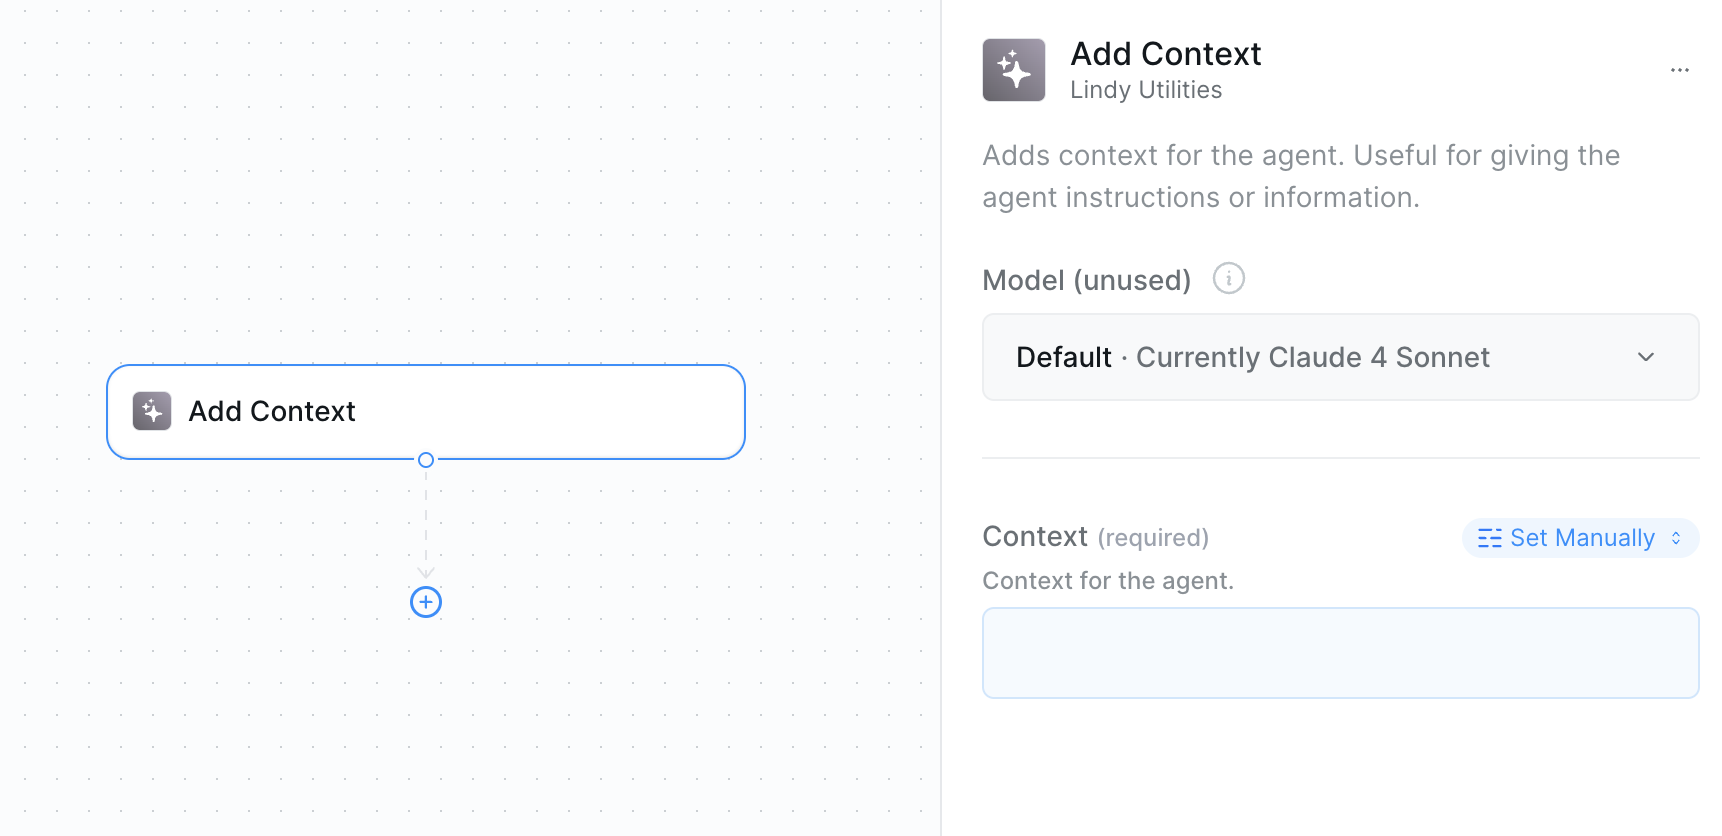This screenshot has width=1722, height=836.
Task: Click the up-down arrows beside Set Manually
Action: coord(1676,538)
